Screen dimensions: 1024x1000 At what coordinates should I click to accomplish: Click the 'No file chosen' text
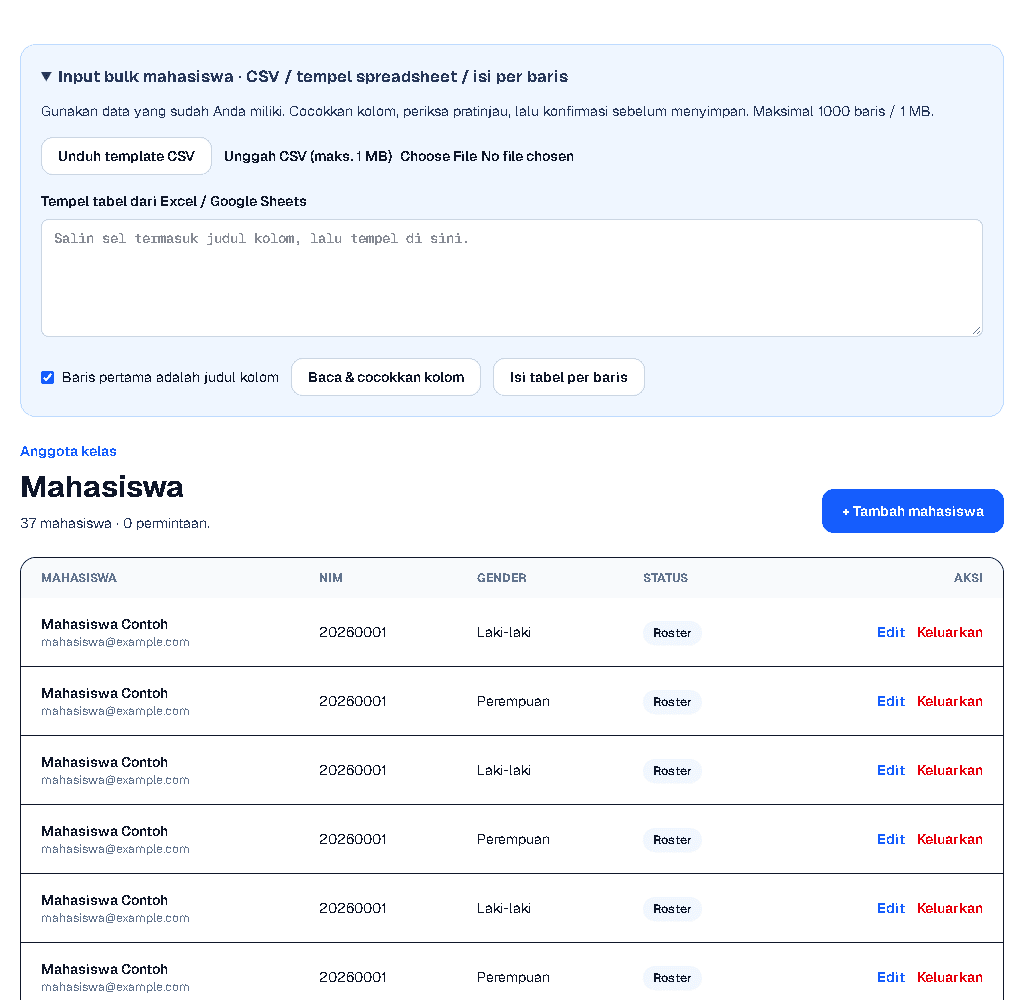[527, 156]
